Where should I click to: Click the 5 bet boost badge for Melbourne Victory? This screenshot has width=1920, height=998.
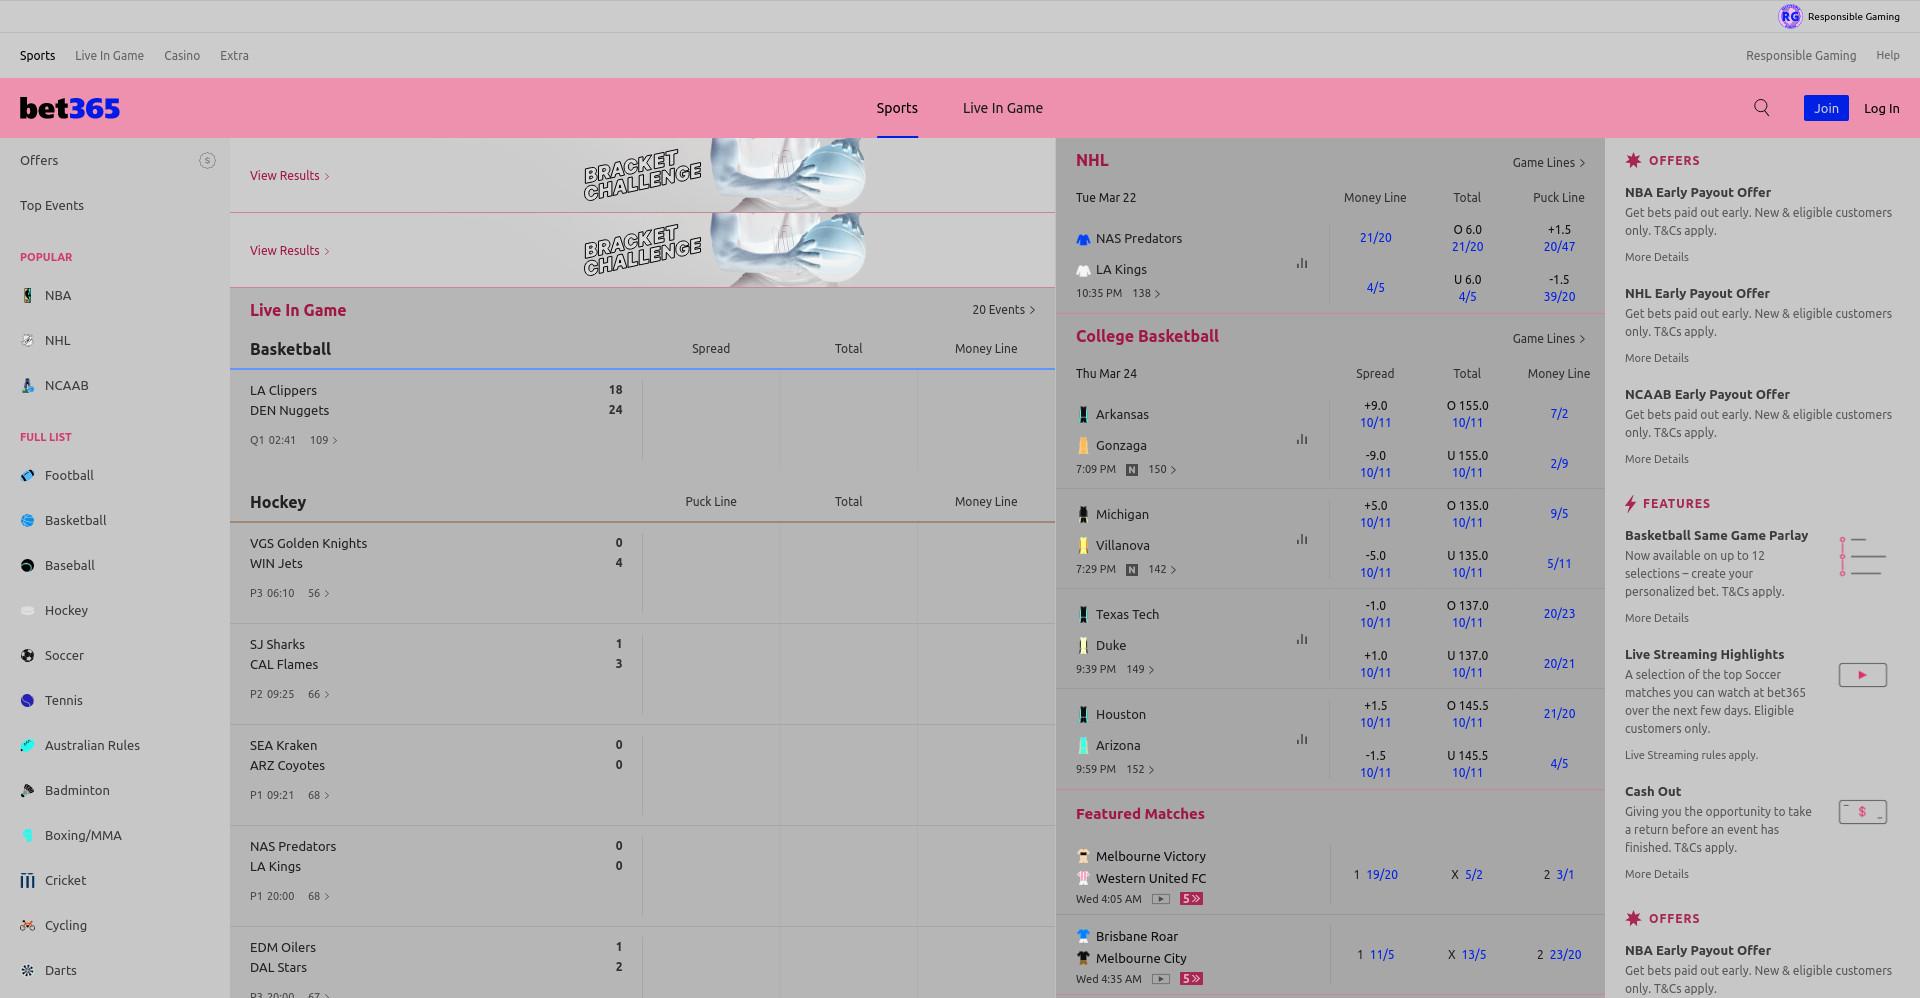[x=1191, y=899]
